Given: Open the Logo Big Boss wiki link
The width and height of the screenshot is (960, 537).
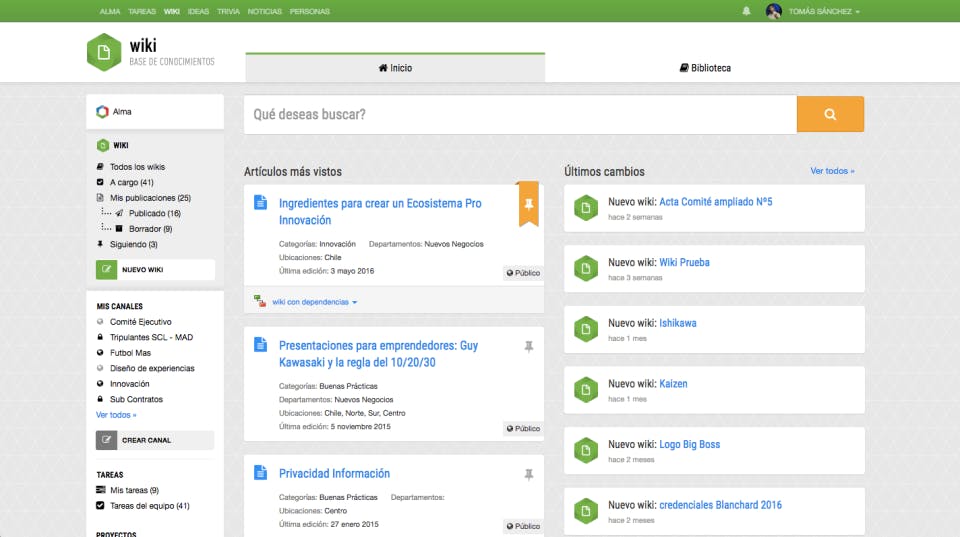Looking at the screenshot, I should pos(689,444).
